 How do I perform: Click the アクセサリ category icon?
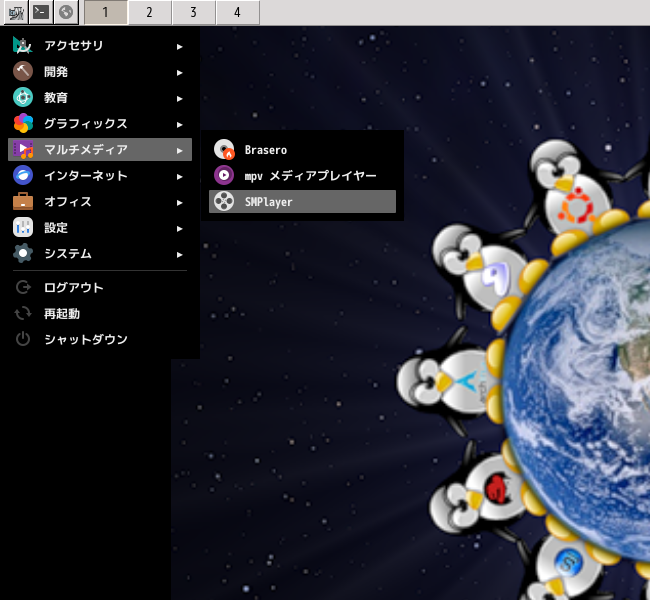[x=23, y=46]
